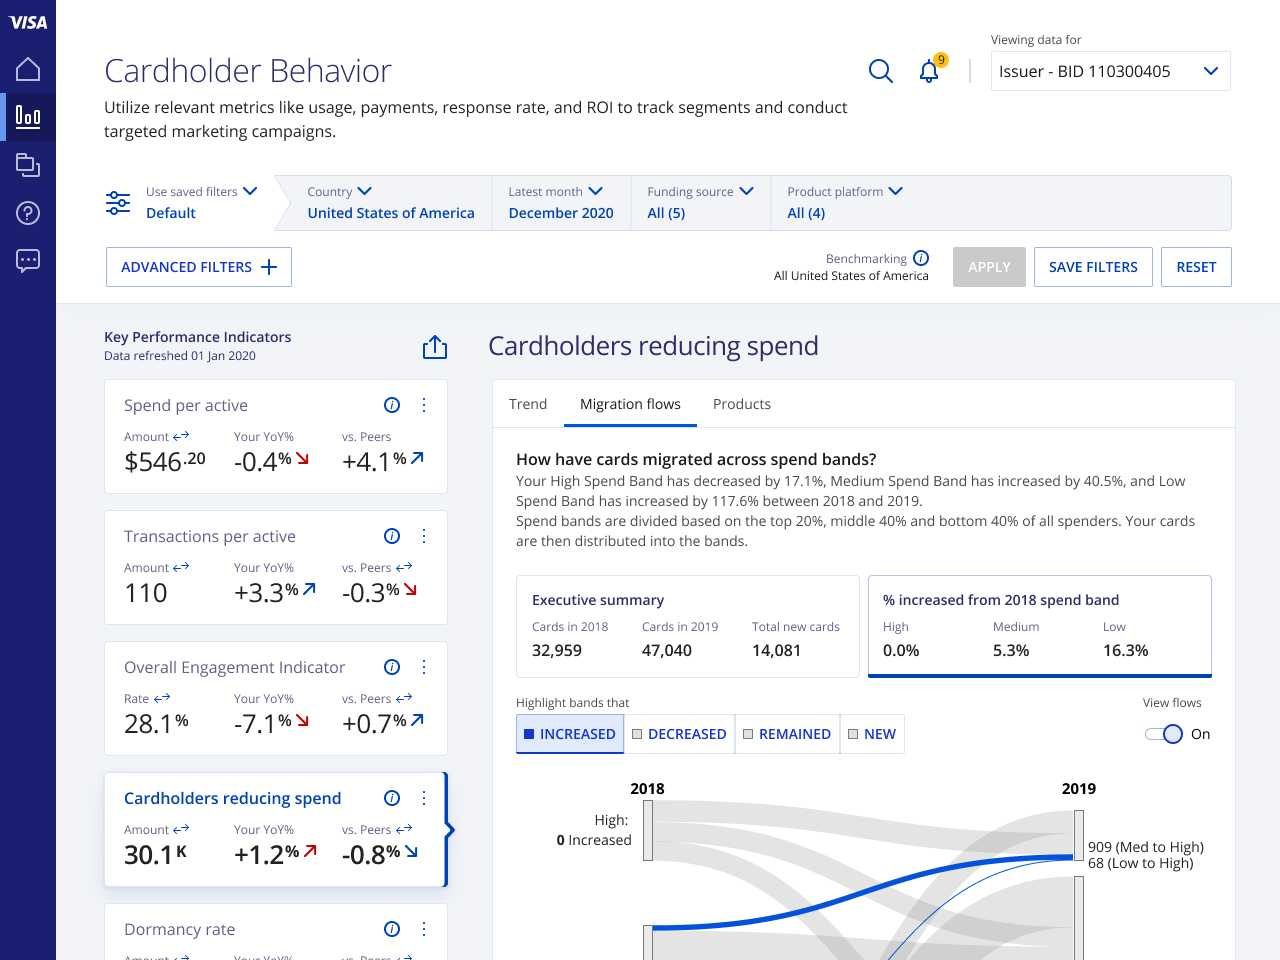Open info for Spend per active

click(392, 405)
